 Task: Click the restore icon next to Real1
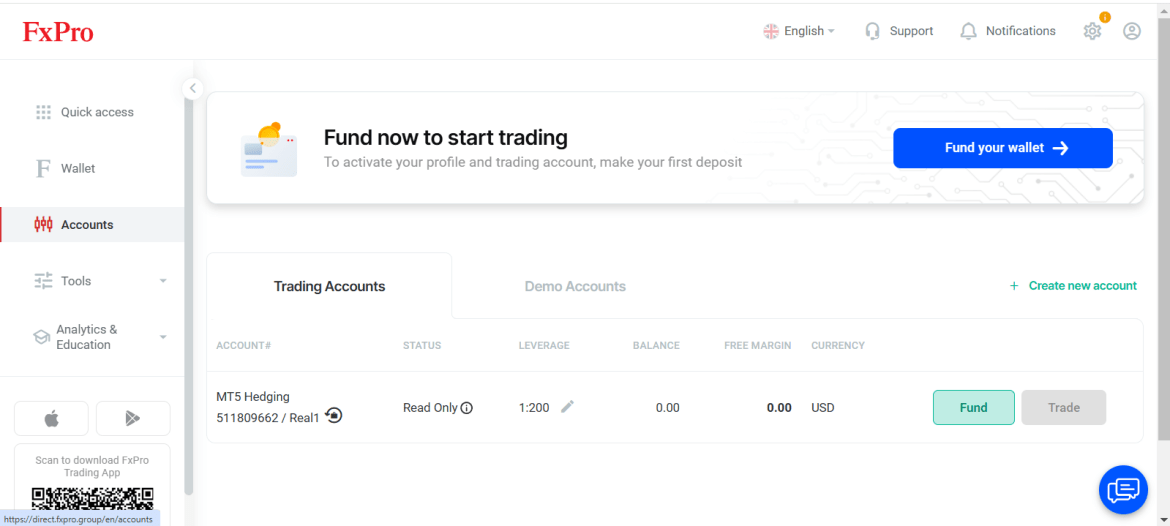coord(334,416)
